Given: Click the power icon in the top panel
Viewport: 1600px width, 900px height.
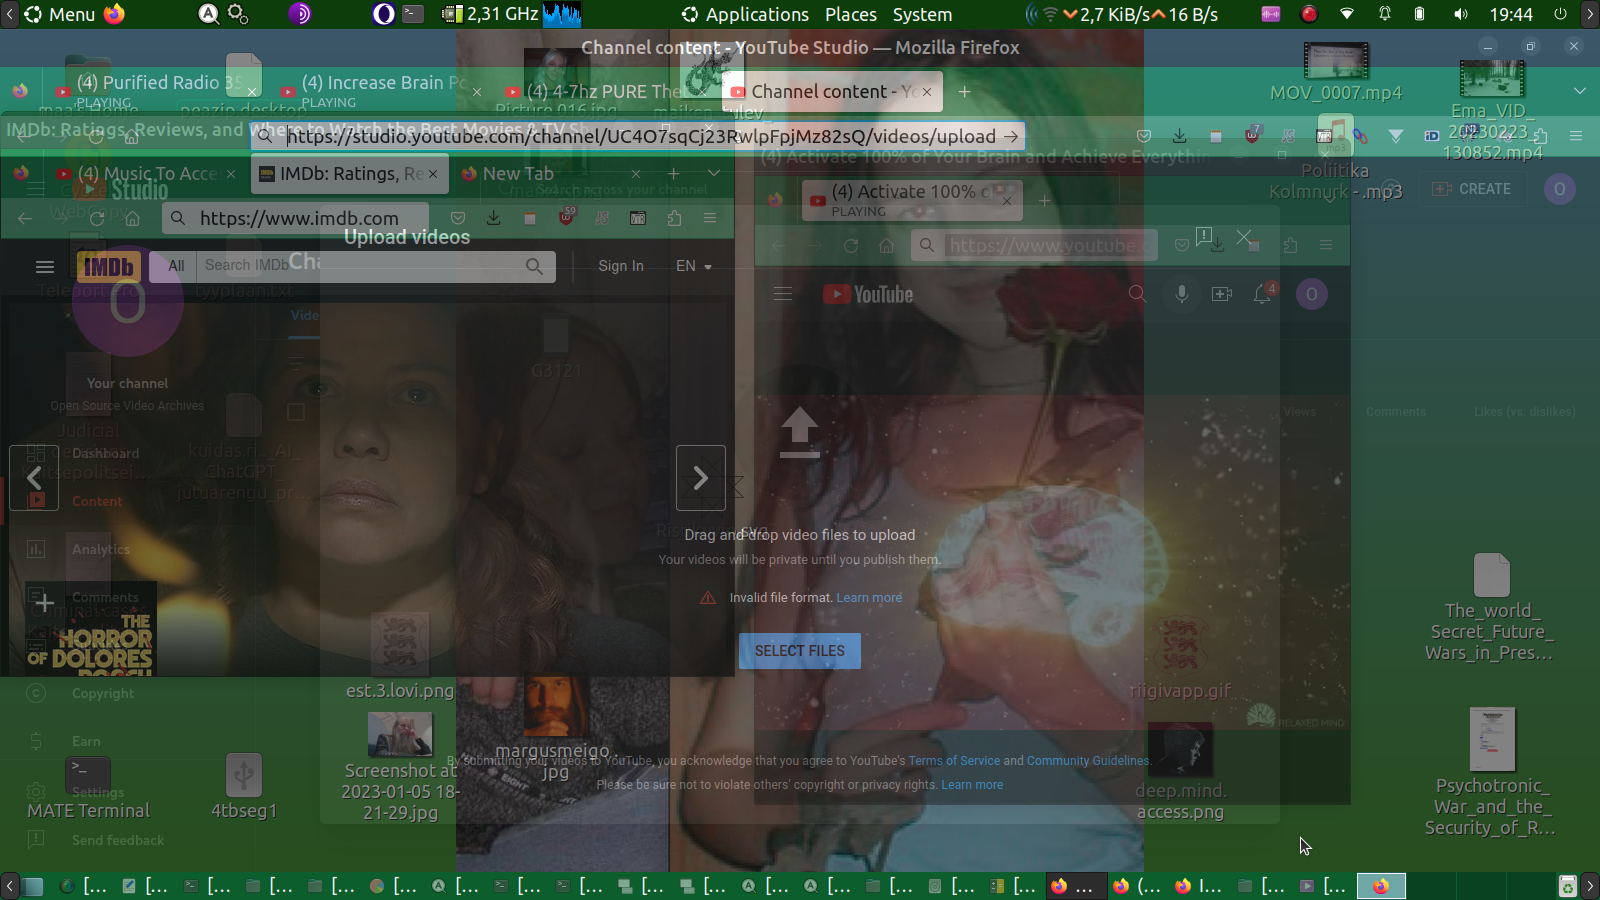Looking at the screenshot, I should [1560, 14].
